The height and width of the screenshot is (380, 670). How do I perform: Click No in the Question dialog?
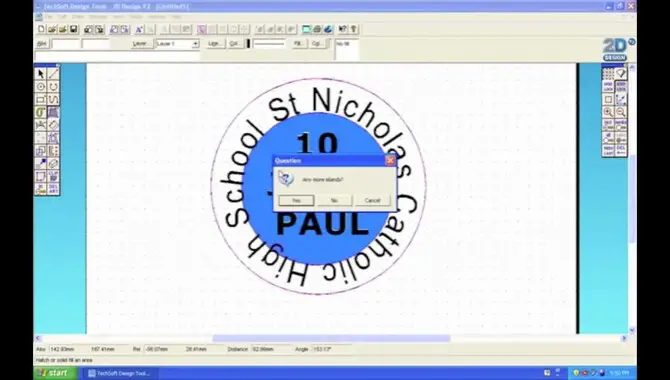[334, 200]
